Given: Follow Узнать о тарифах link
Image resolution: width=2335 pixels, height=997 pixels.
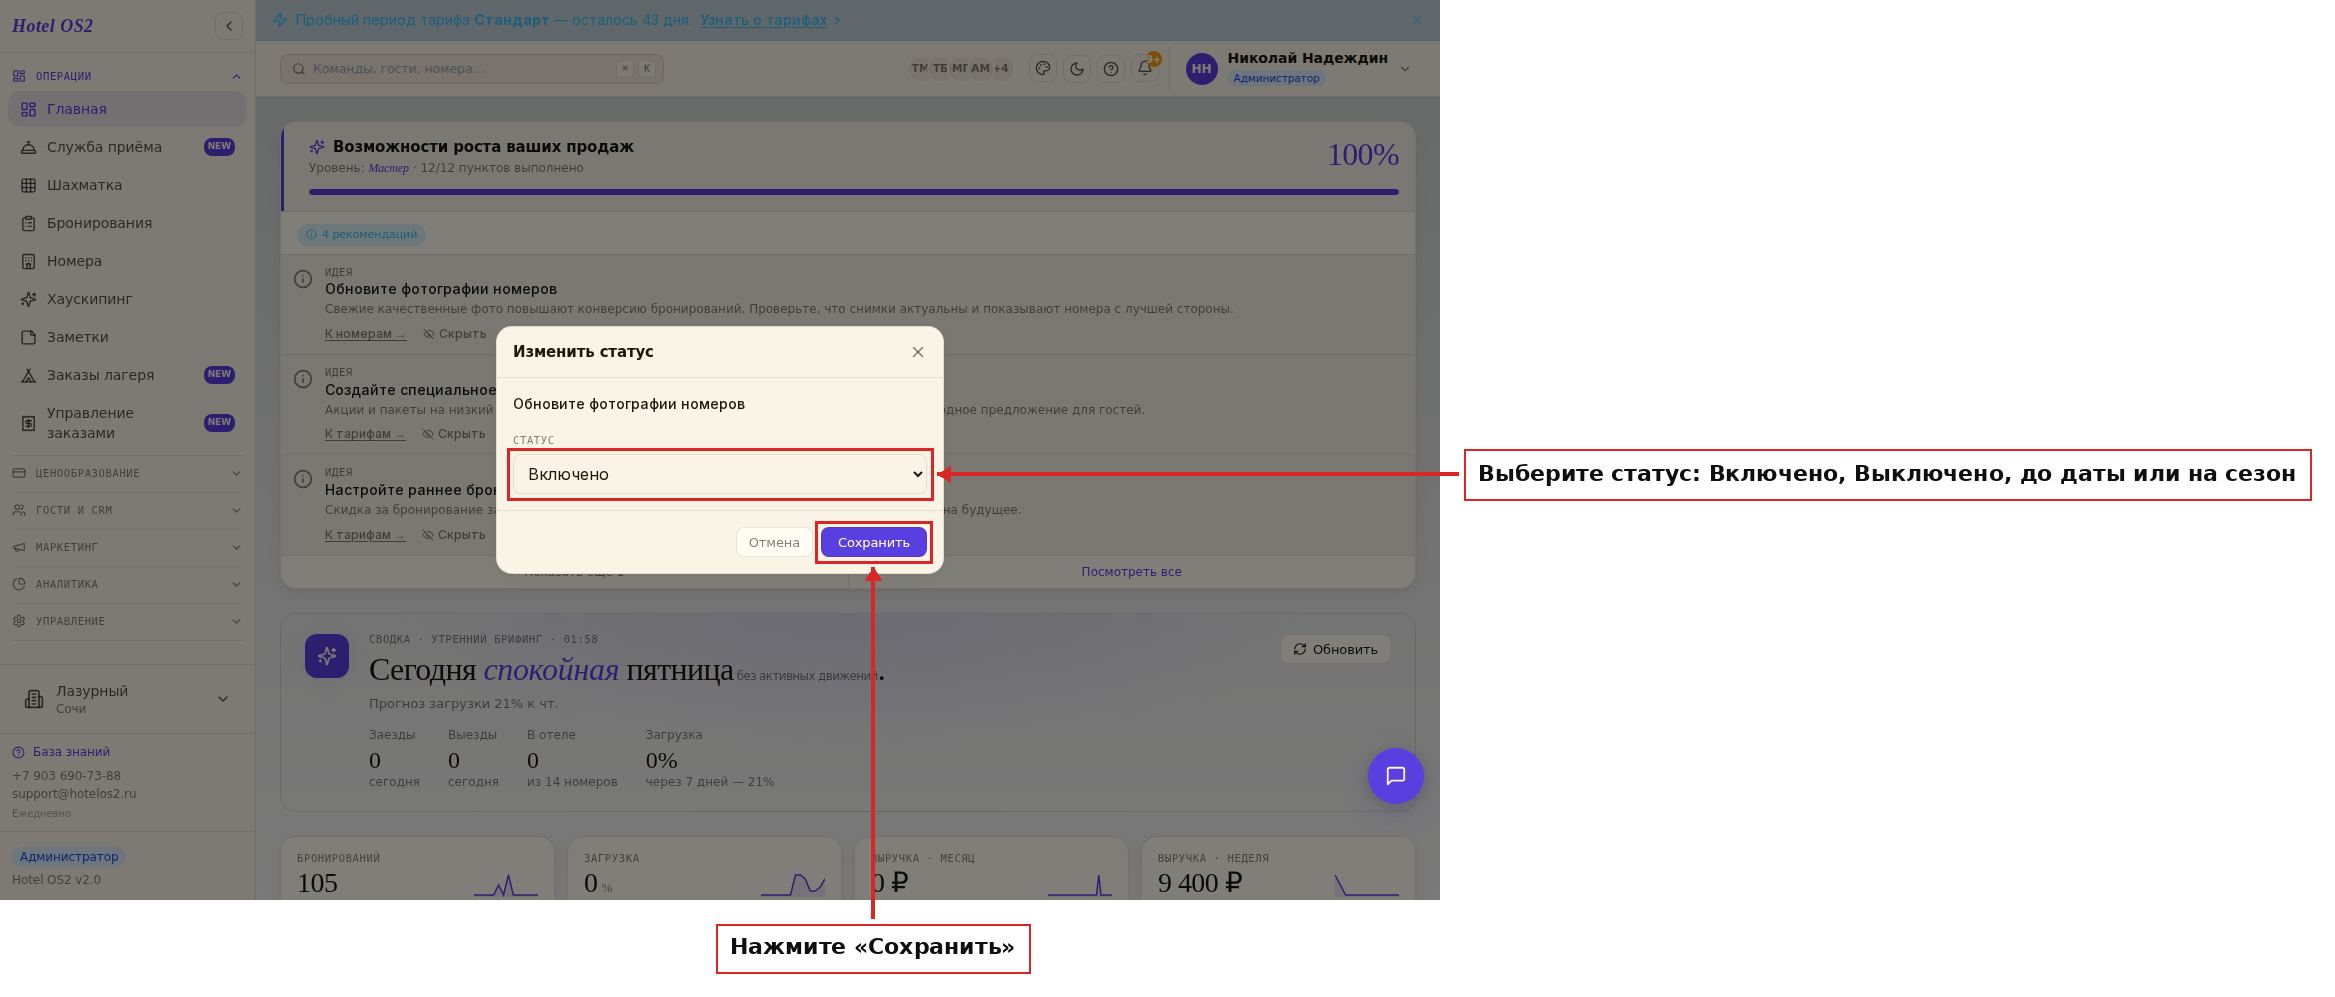Looking at the screenshot, I should click(763, 20).
